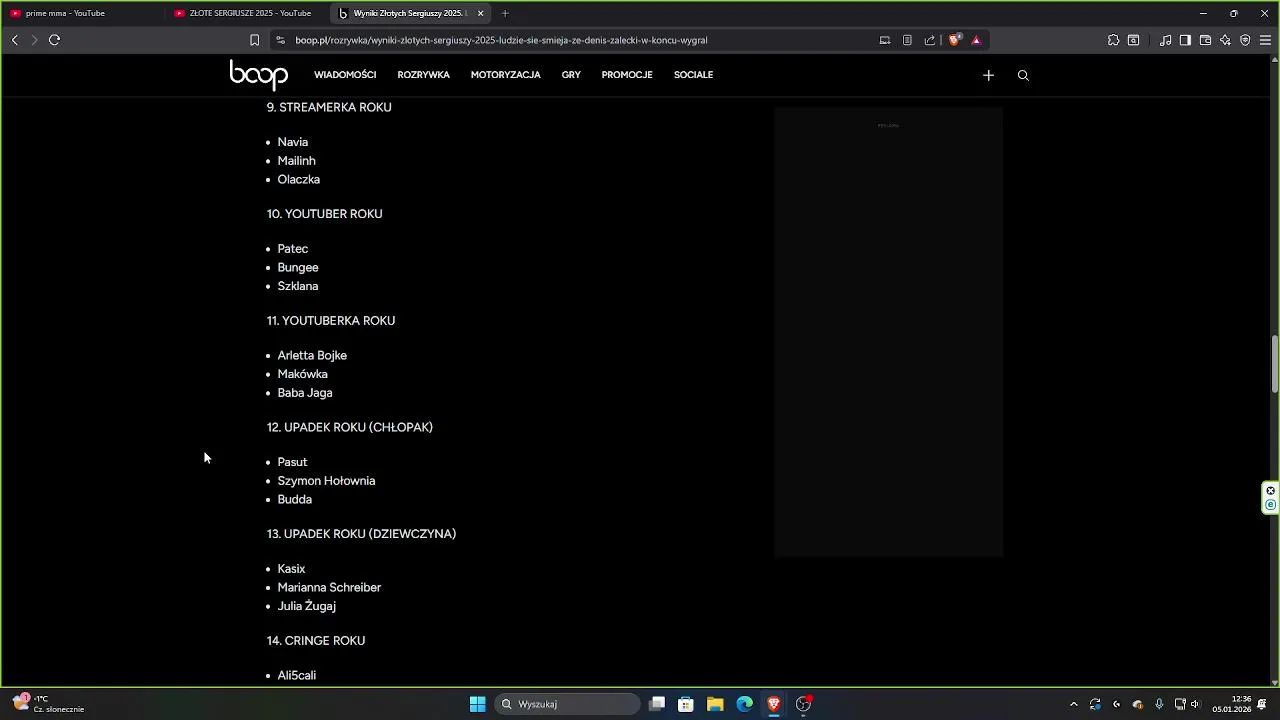Image resolution: width=1280 pixels, height=720 pixels.
Task: Click the heading 10. YOUTUBER ROKU
Action: click(x=324, y=214)
